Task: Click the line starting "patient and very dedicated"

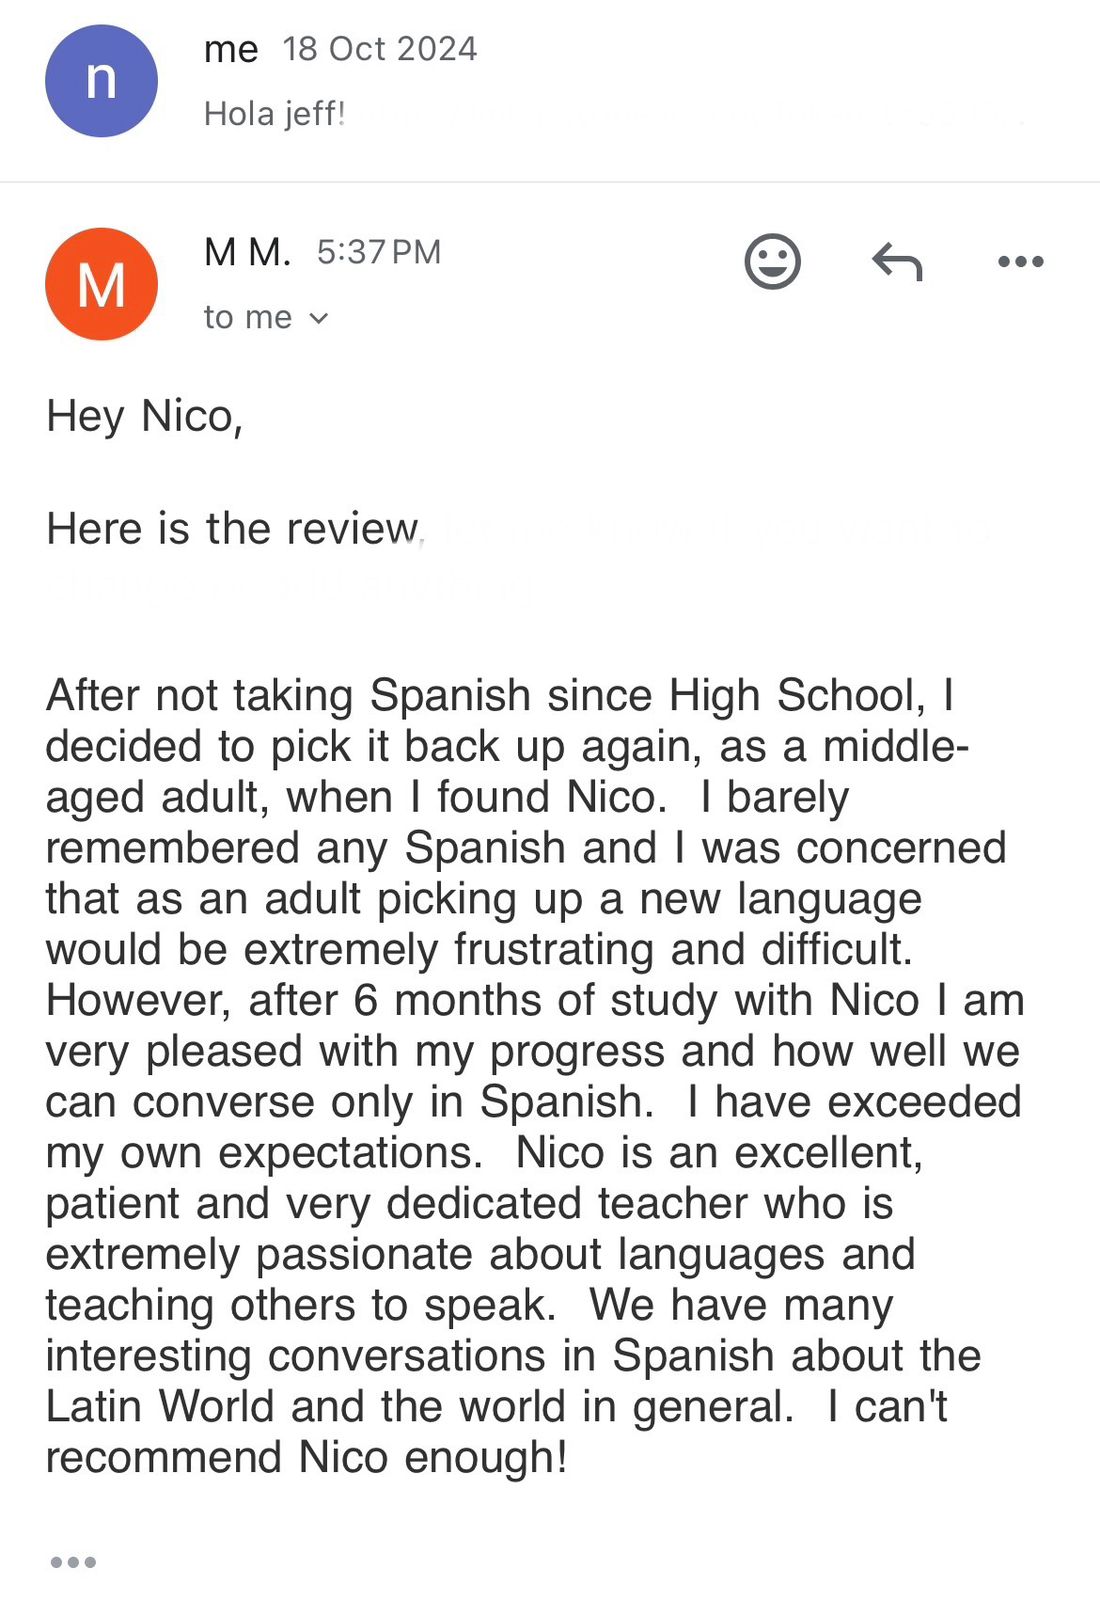Action: coord(469,1203)
